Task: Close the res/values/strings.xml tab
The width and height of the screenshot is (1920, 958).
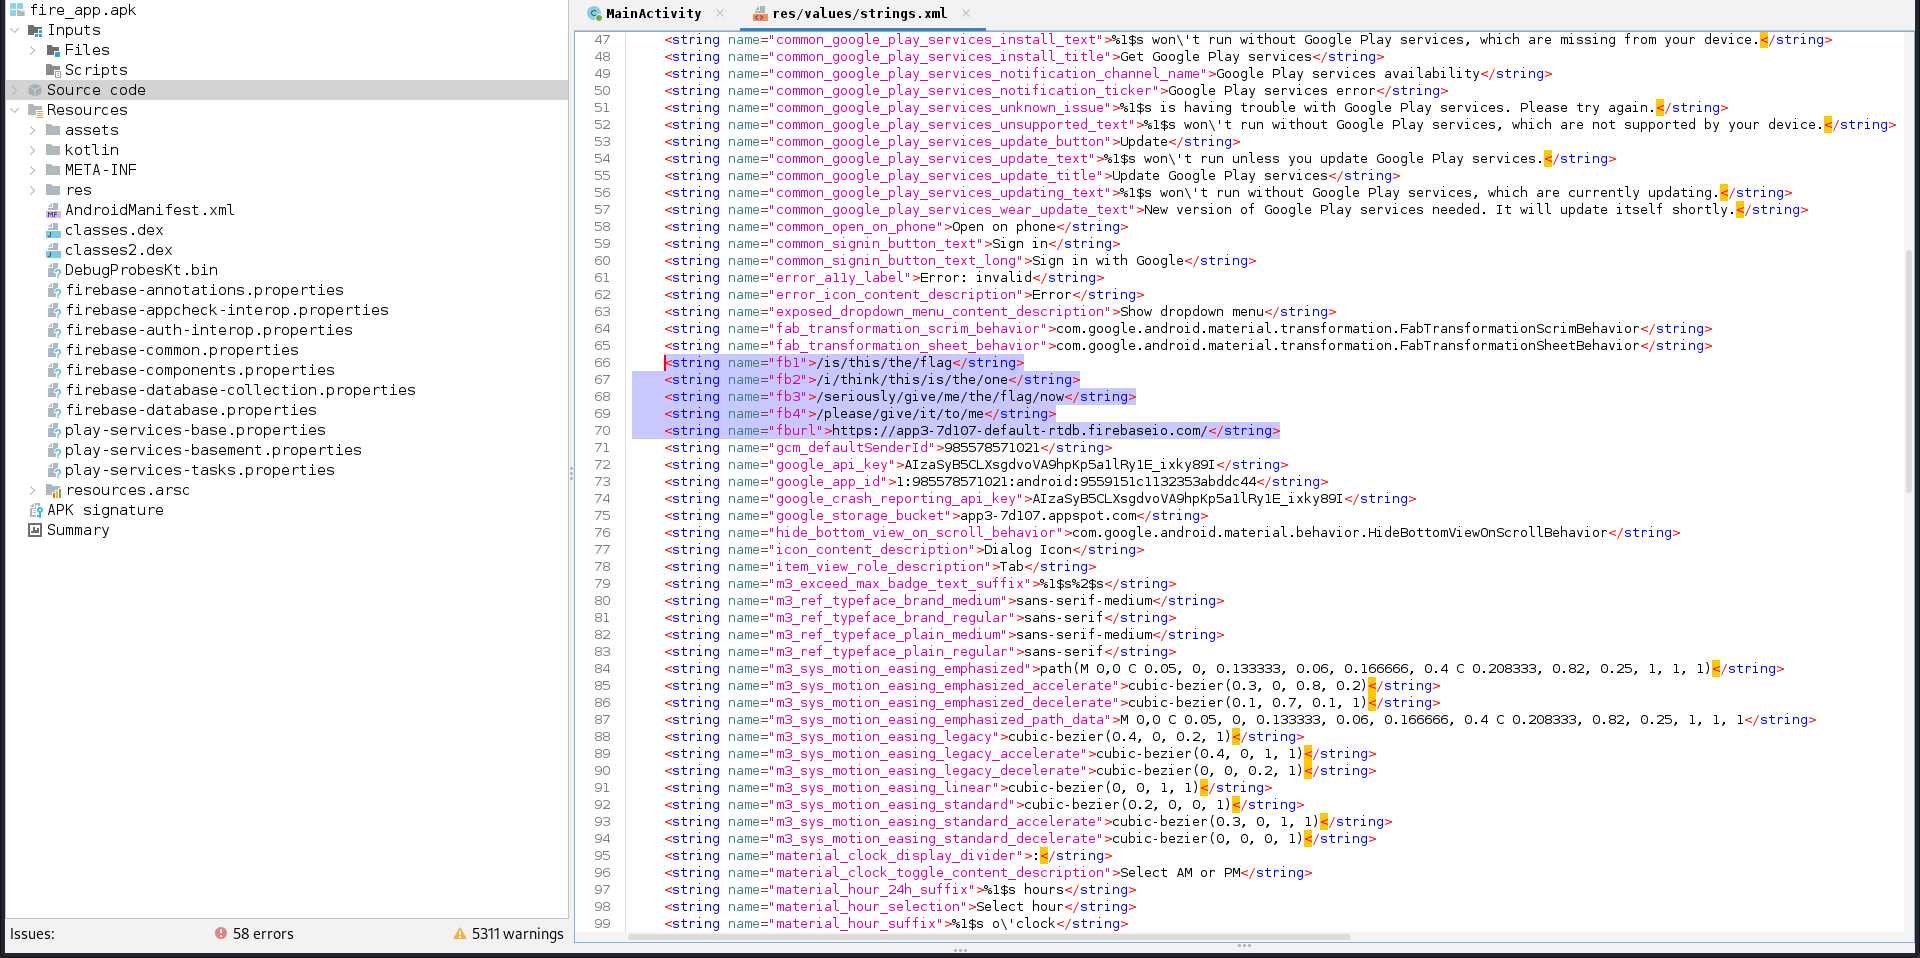Action: pyautogui.click(x=966, y=13)
